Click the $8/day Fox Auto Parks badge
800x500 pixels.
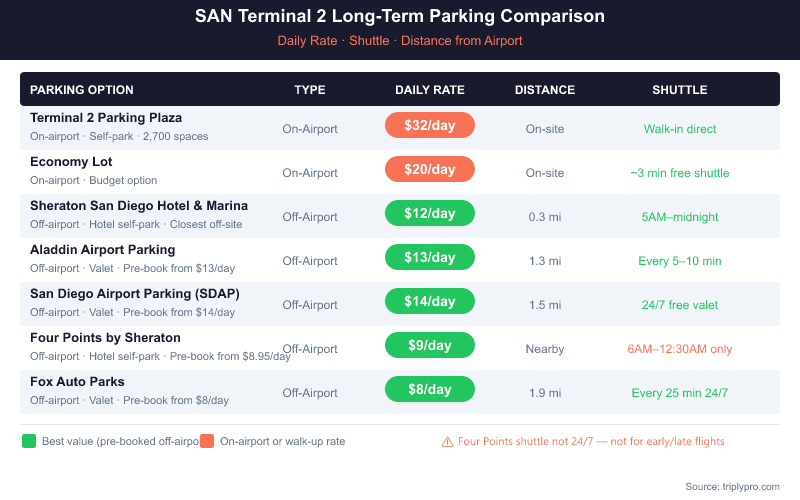point(429,389)
